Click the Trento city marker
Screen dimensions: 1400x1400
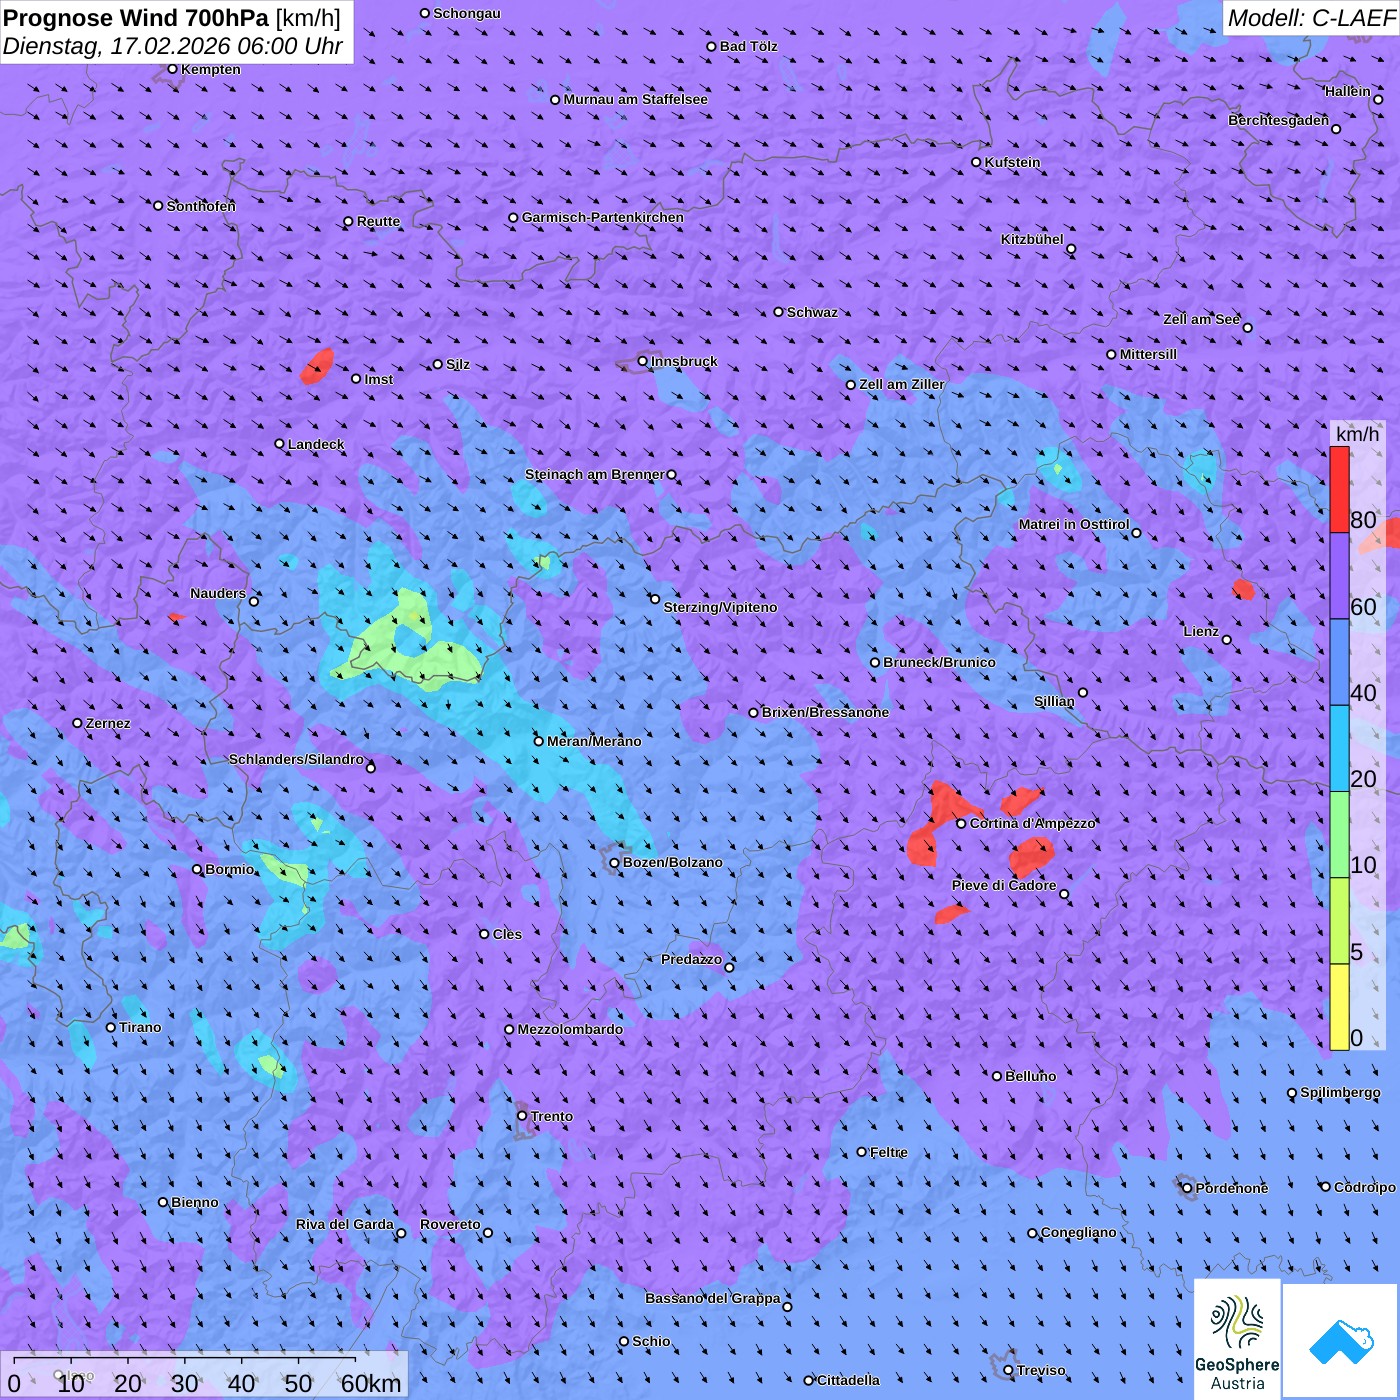pos(522,1116)
